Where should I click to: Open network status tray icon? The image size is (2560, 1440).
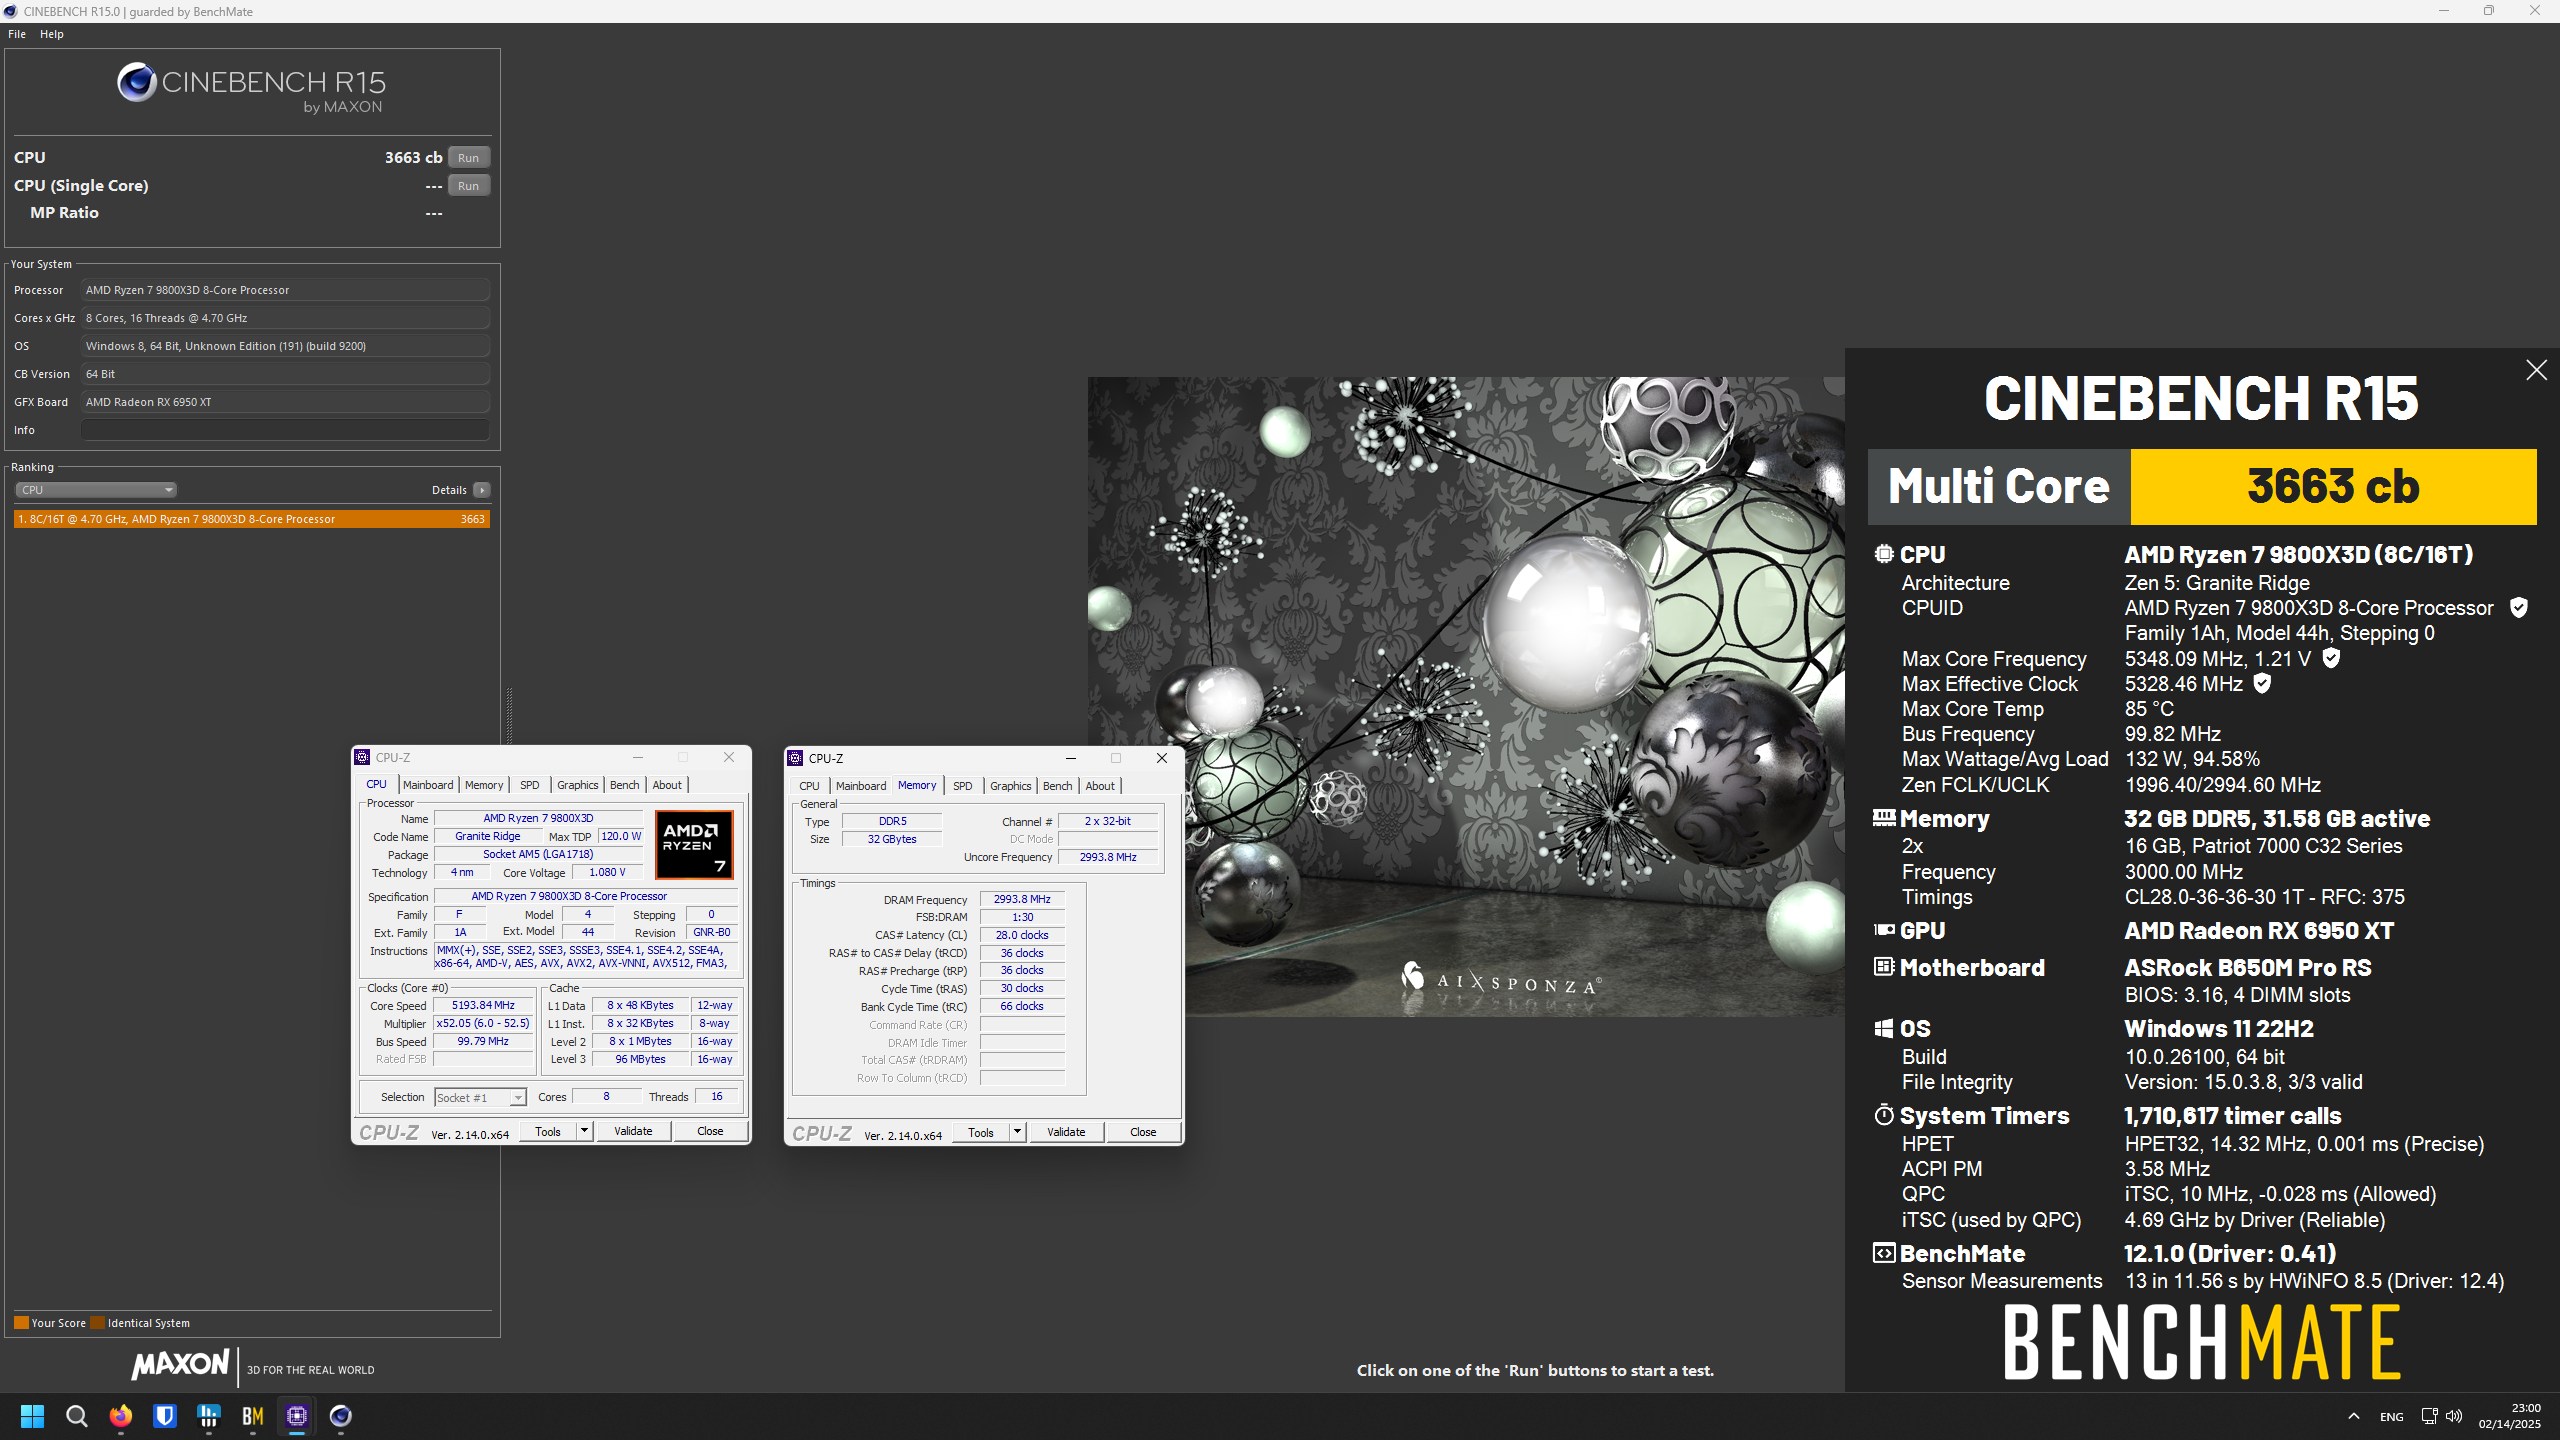[x=2429, y=1416]
